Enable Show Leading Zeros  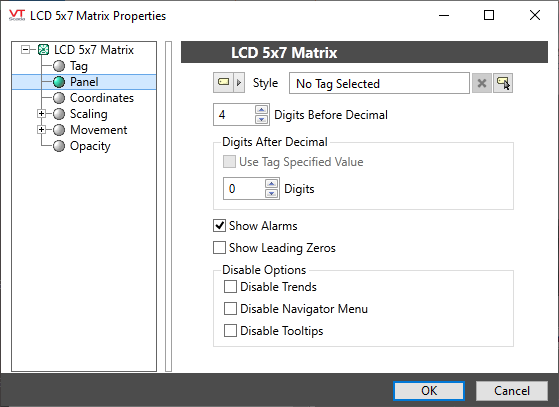pos(219,248)
